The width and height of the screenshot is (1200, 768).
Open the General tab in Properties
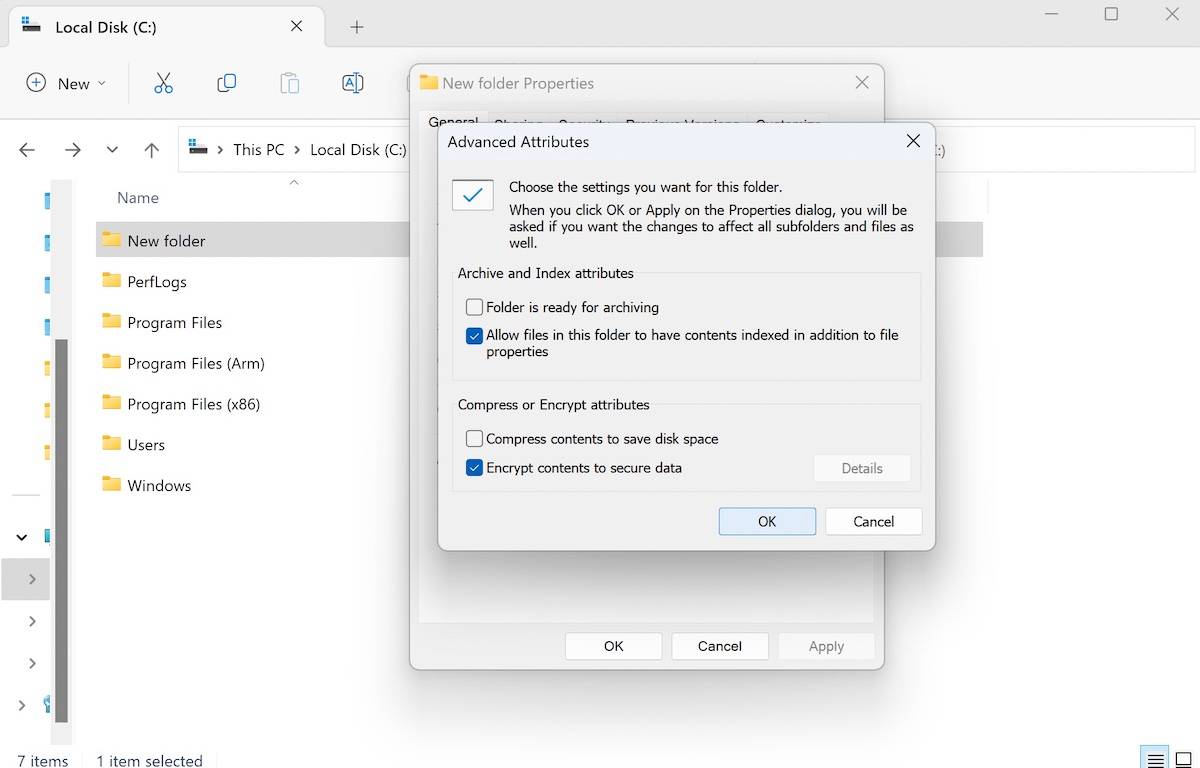[x=453, y=121]
